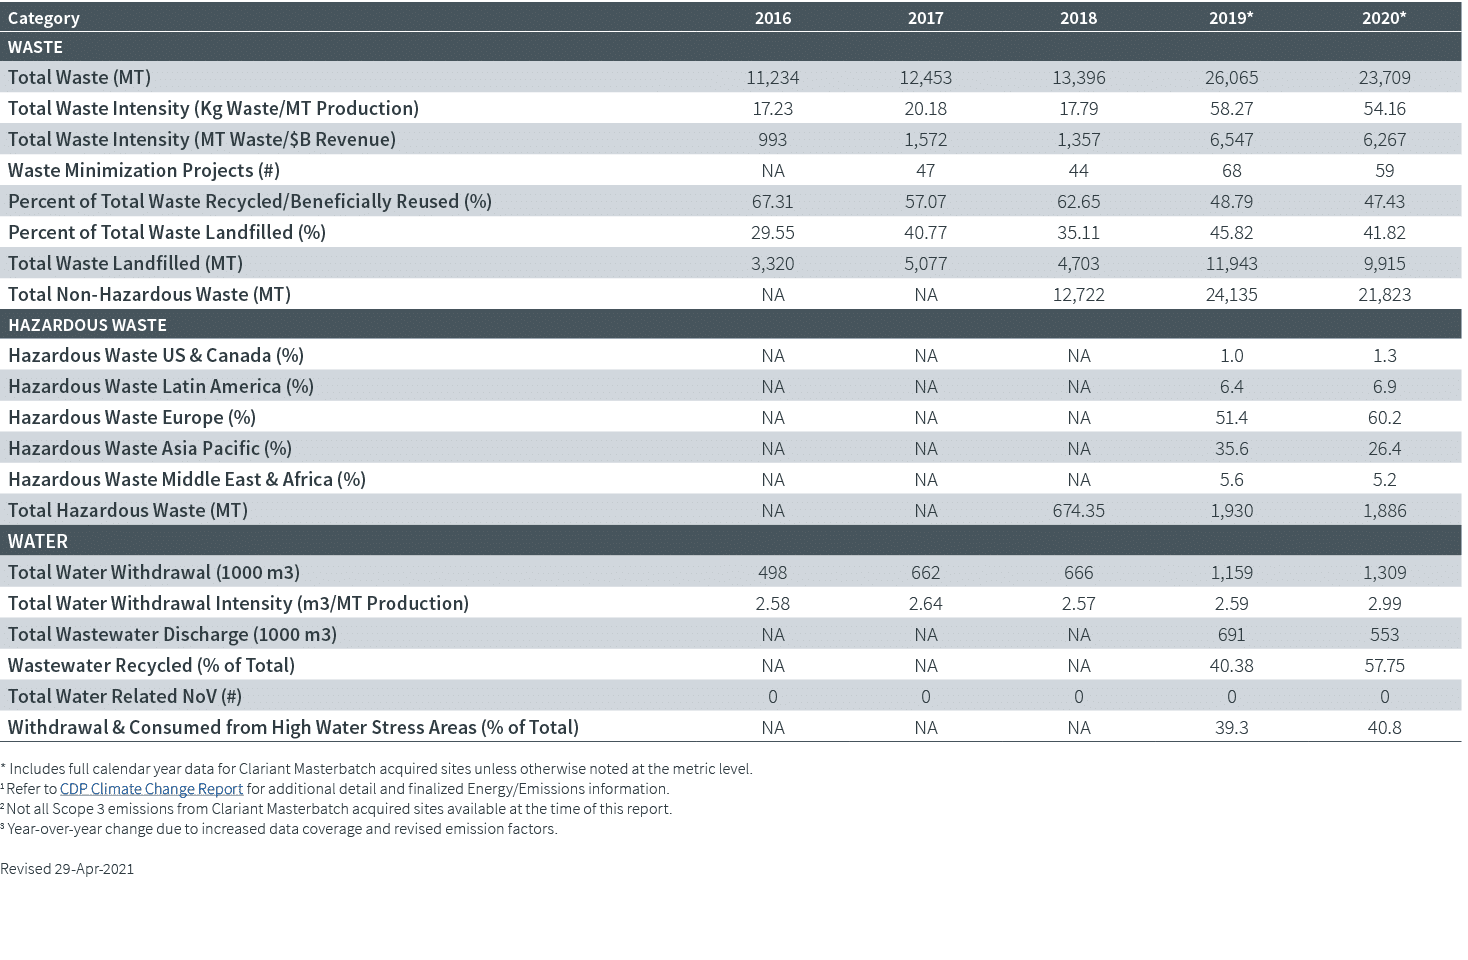This screenshot has width=1468, height=960.
Task: Click the 2017 column header
Action: pos(926,17)
